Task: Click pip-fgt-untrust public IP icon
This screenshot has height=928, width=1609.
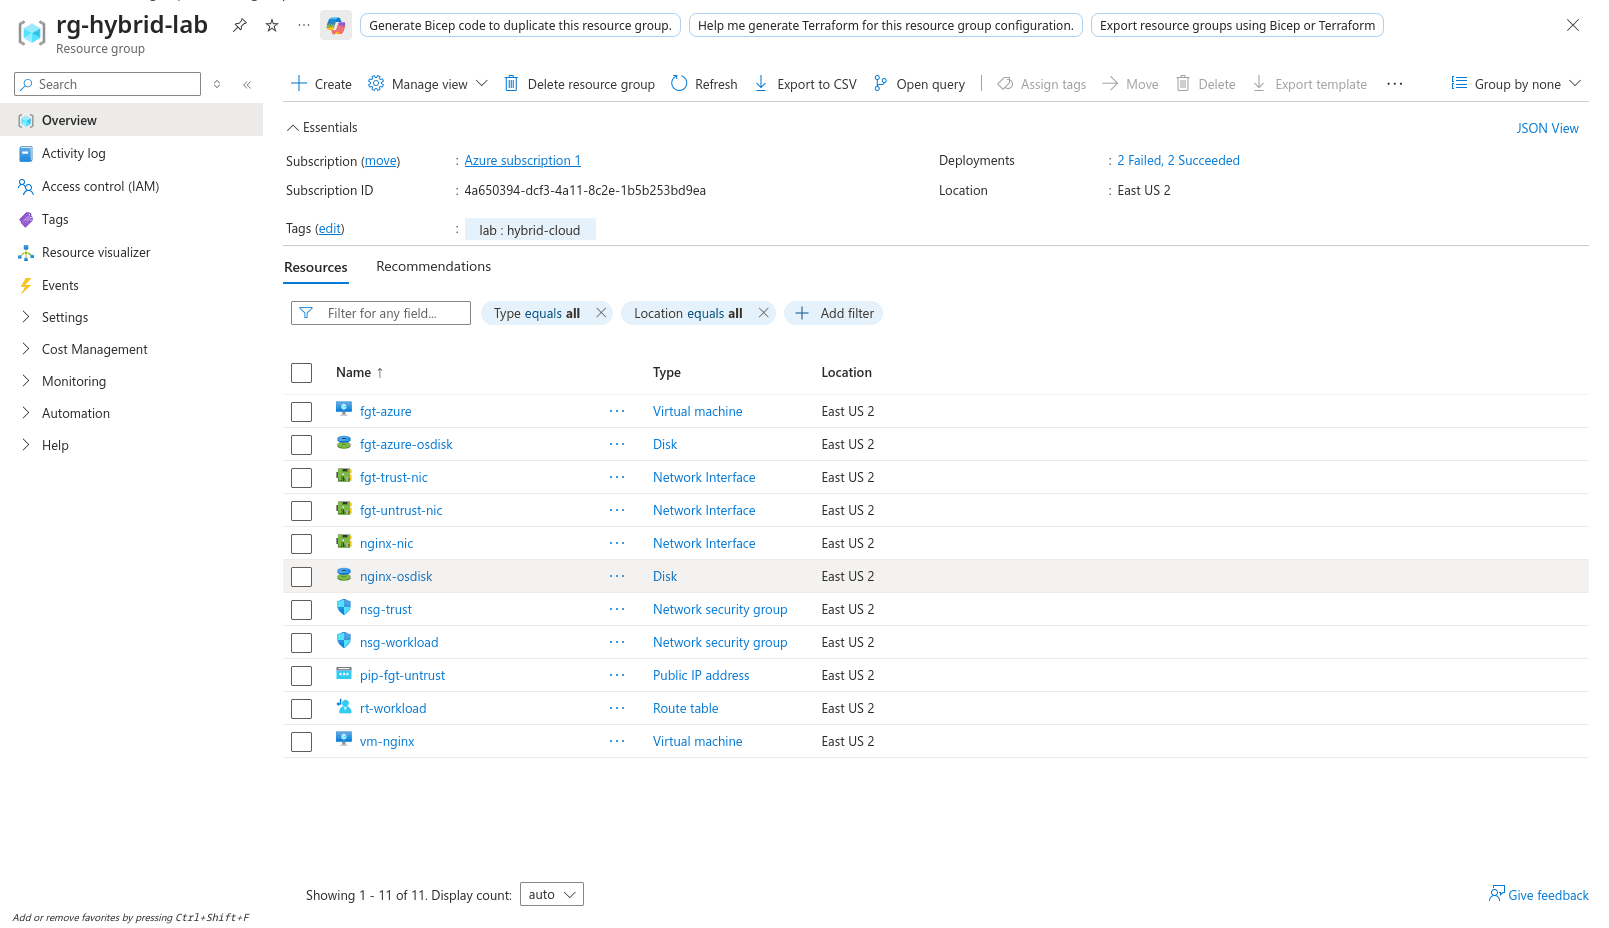Action: click(x=344, y=673)
